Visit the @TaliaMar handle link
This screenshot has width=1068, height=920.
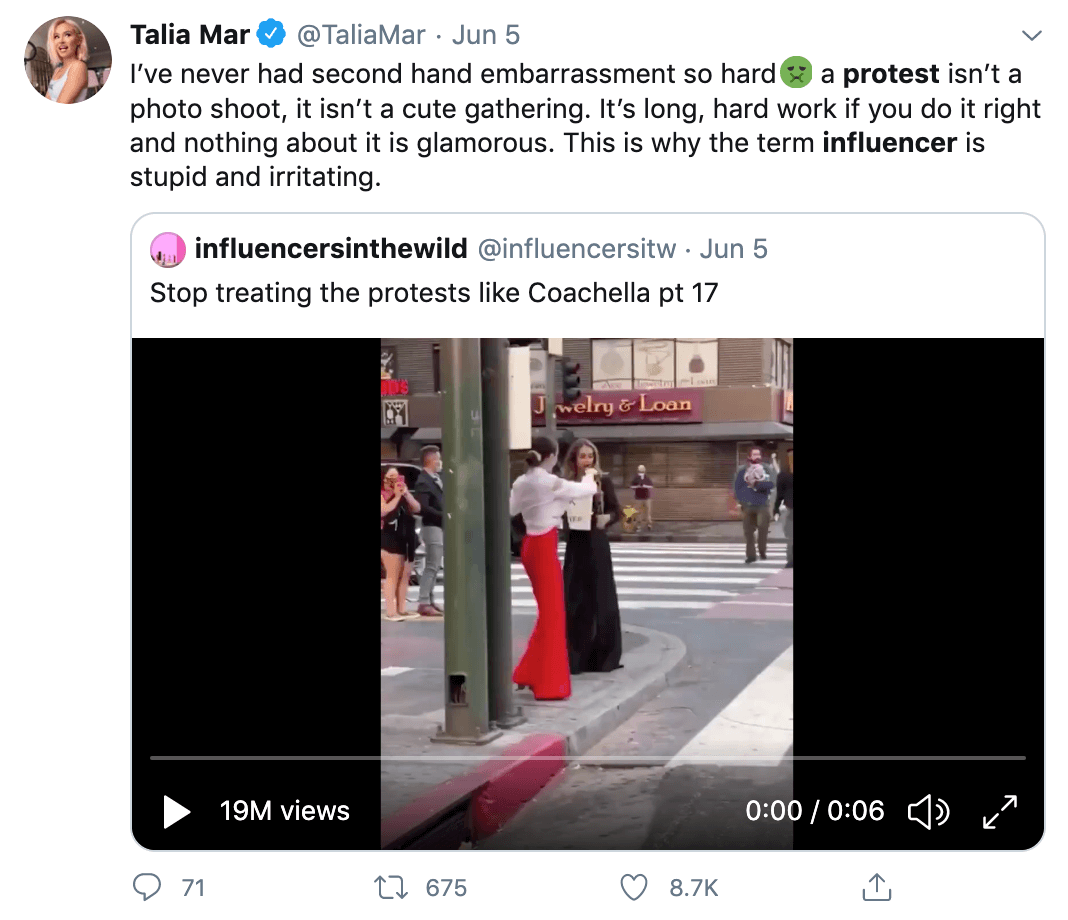(x=361, y=35)
